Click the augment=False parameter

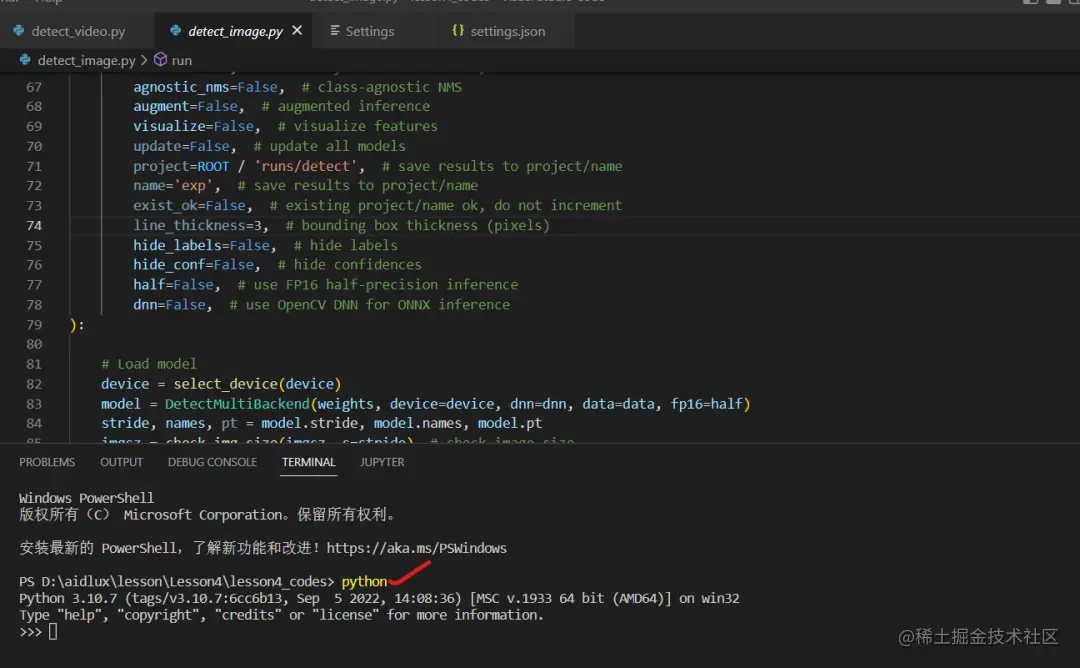185,107
